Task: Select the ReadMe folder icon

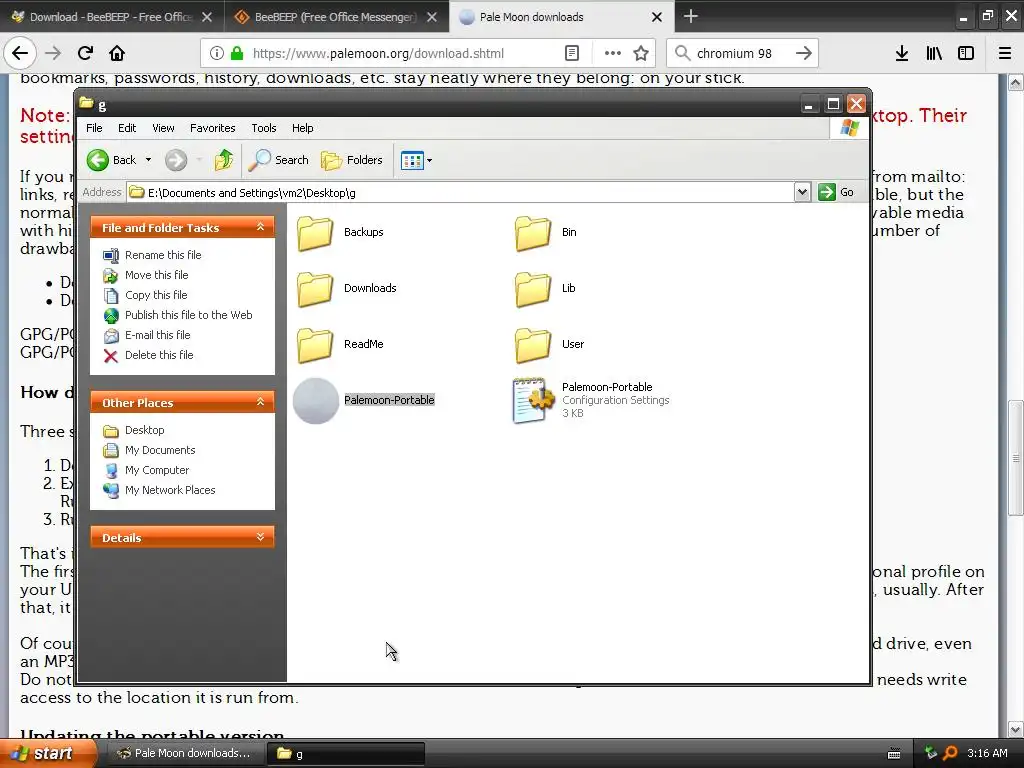Action: click(x=315, y=345)
